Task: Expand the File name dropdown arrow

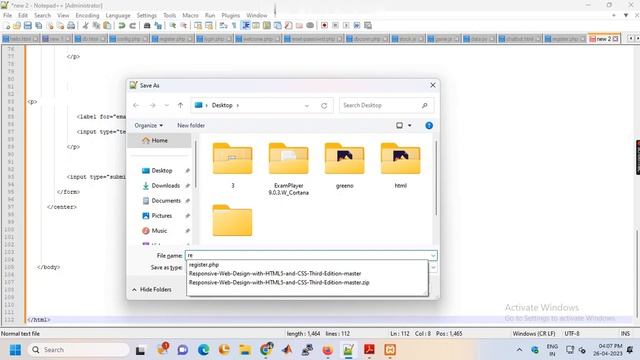Action: (x=433, y=256)
